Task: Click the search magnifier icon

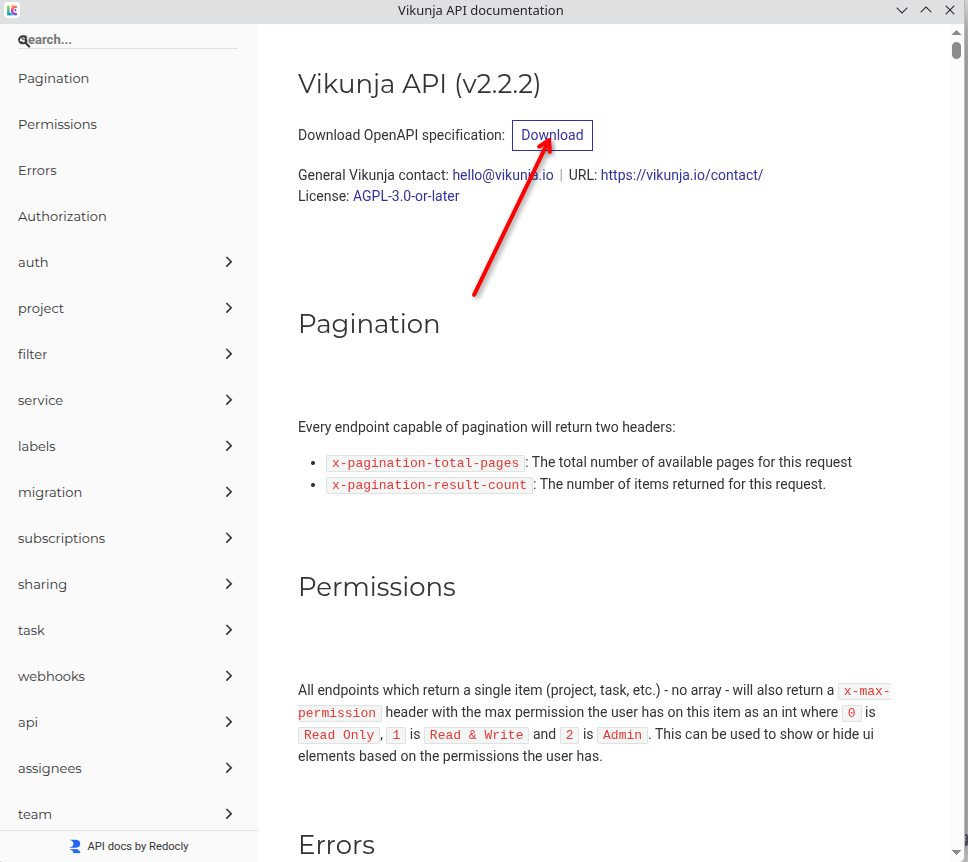Action: [x=23, y=41]
